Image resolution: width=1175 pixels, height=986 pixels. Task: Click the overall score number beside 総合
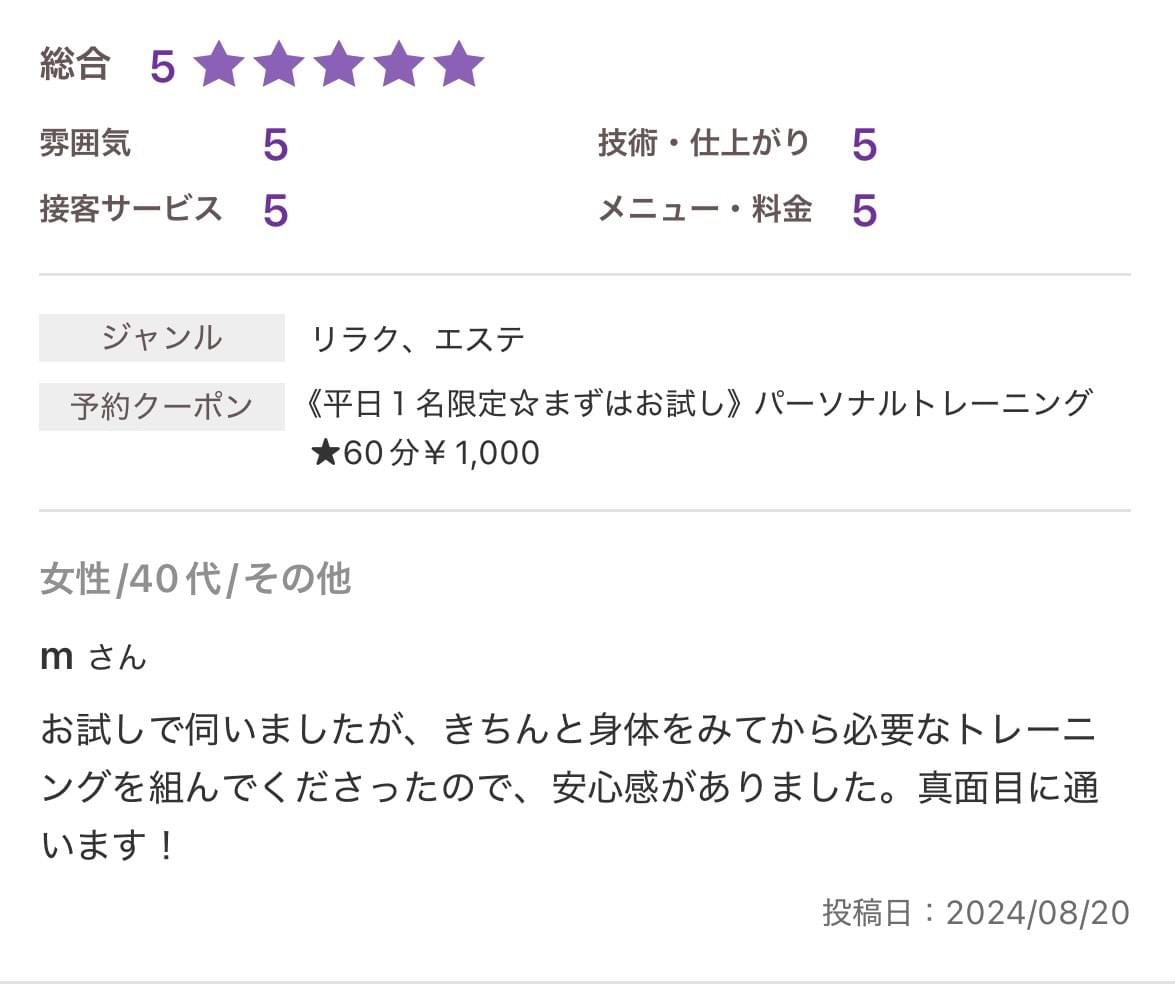pos(162,67)
